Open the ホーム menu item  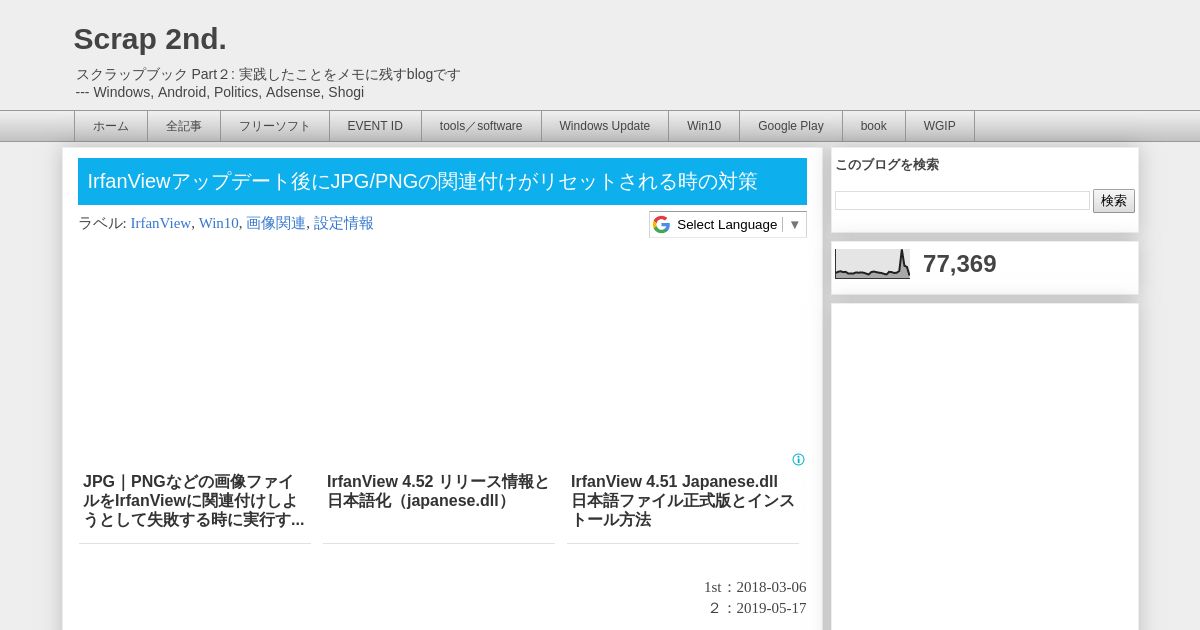(x=111, y=126)
